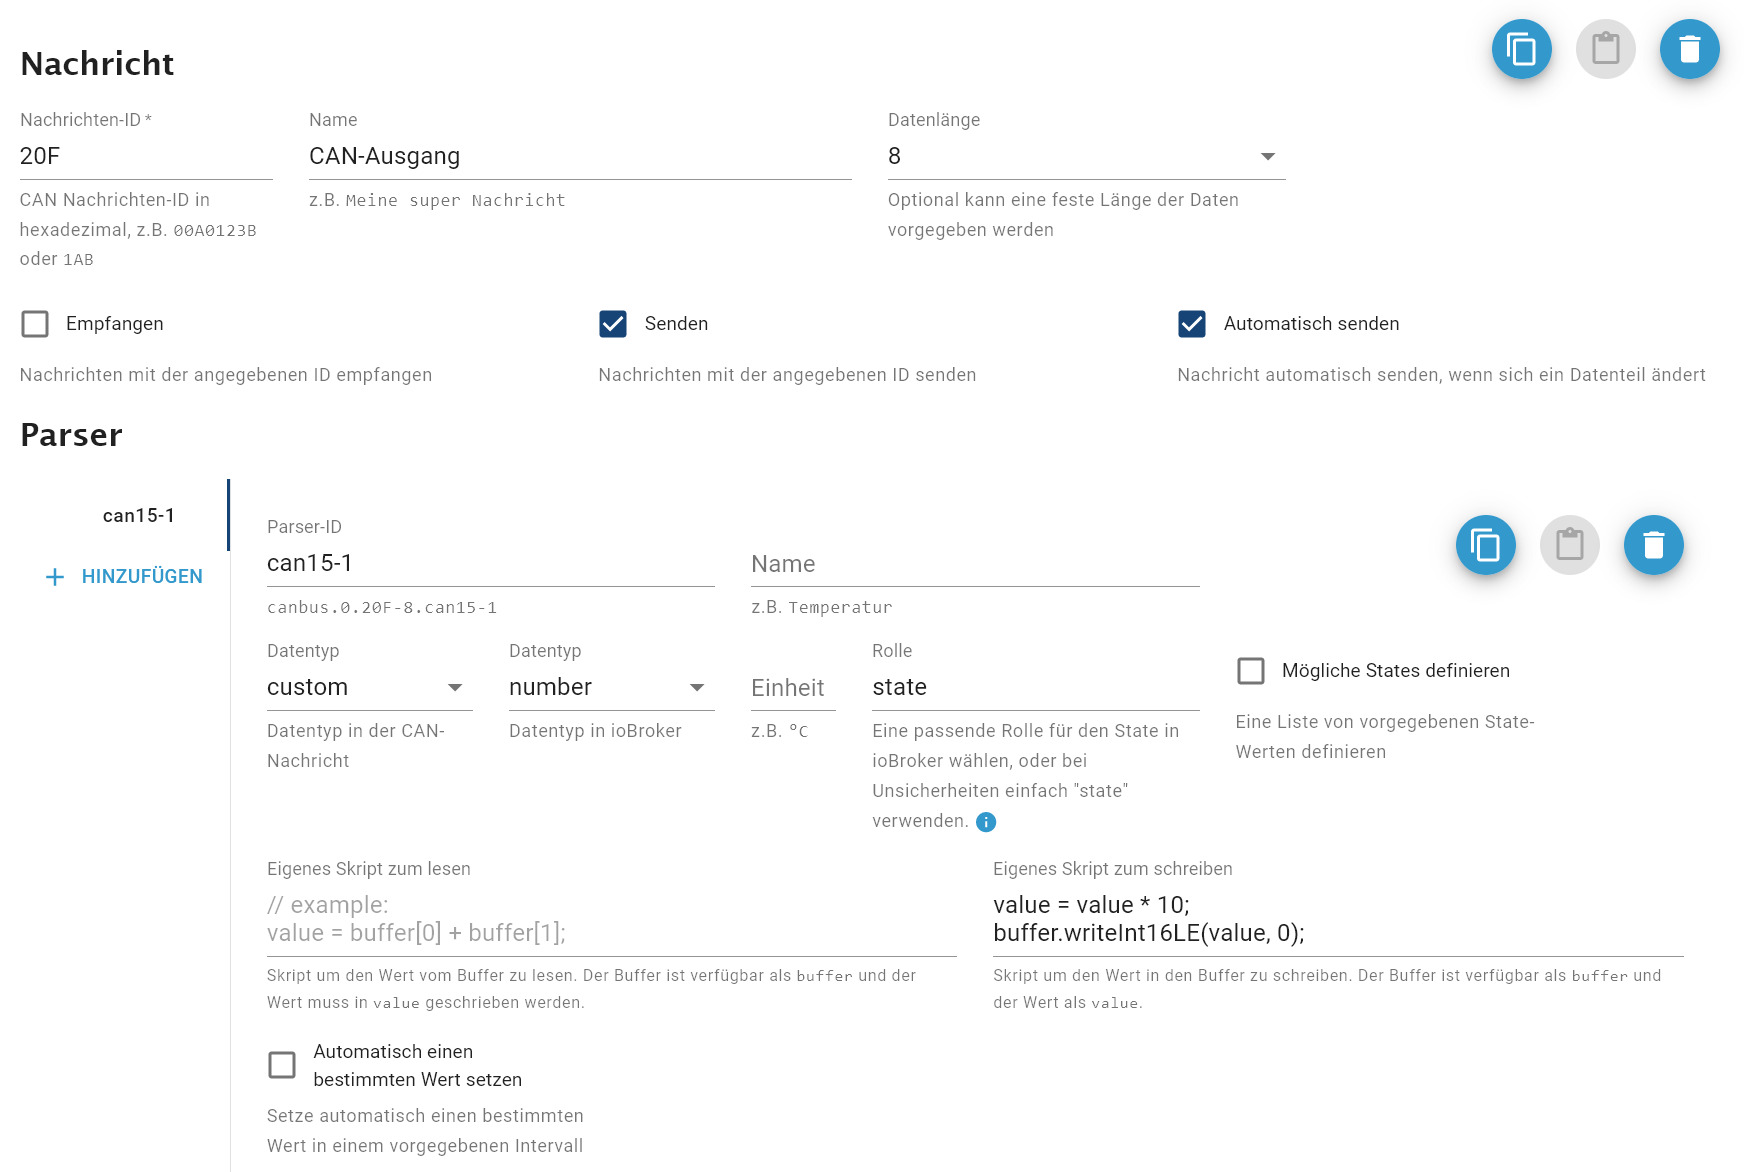The width and height of the screenshot is (1744, 1172).
Task: Uncheck the Senden checkbox
Action: pos(613,324)
